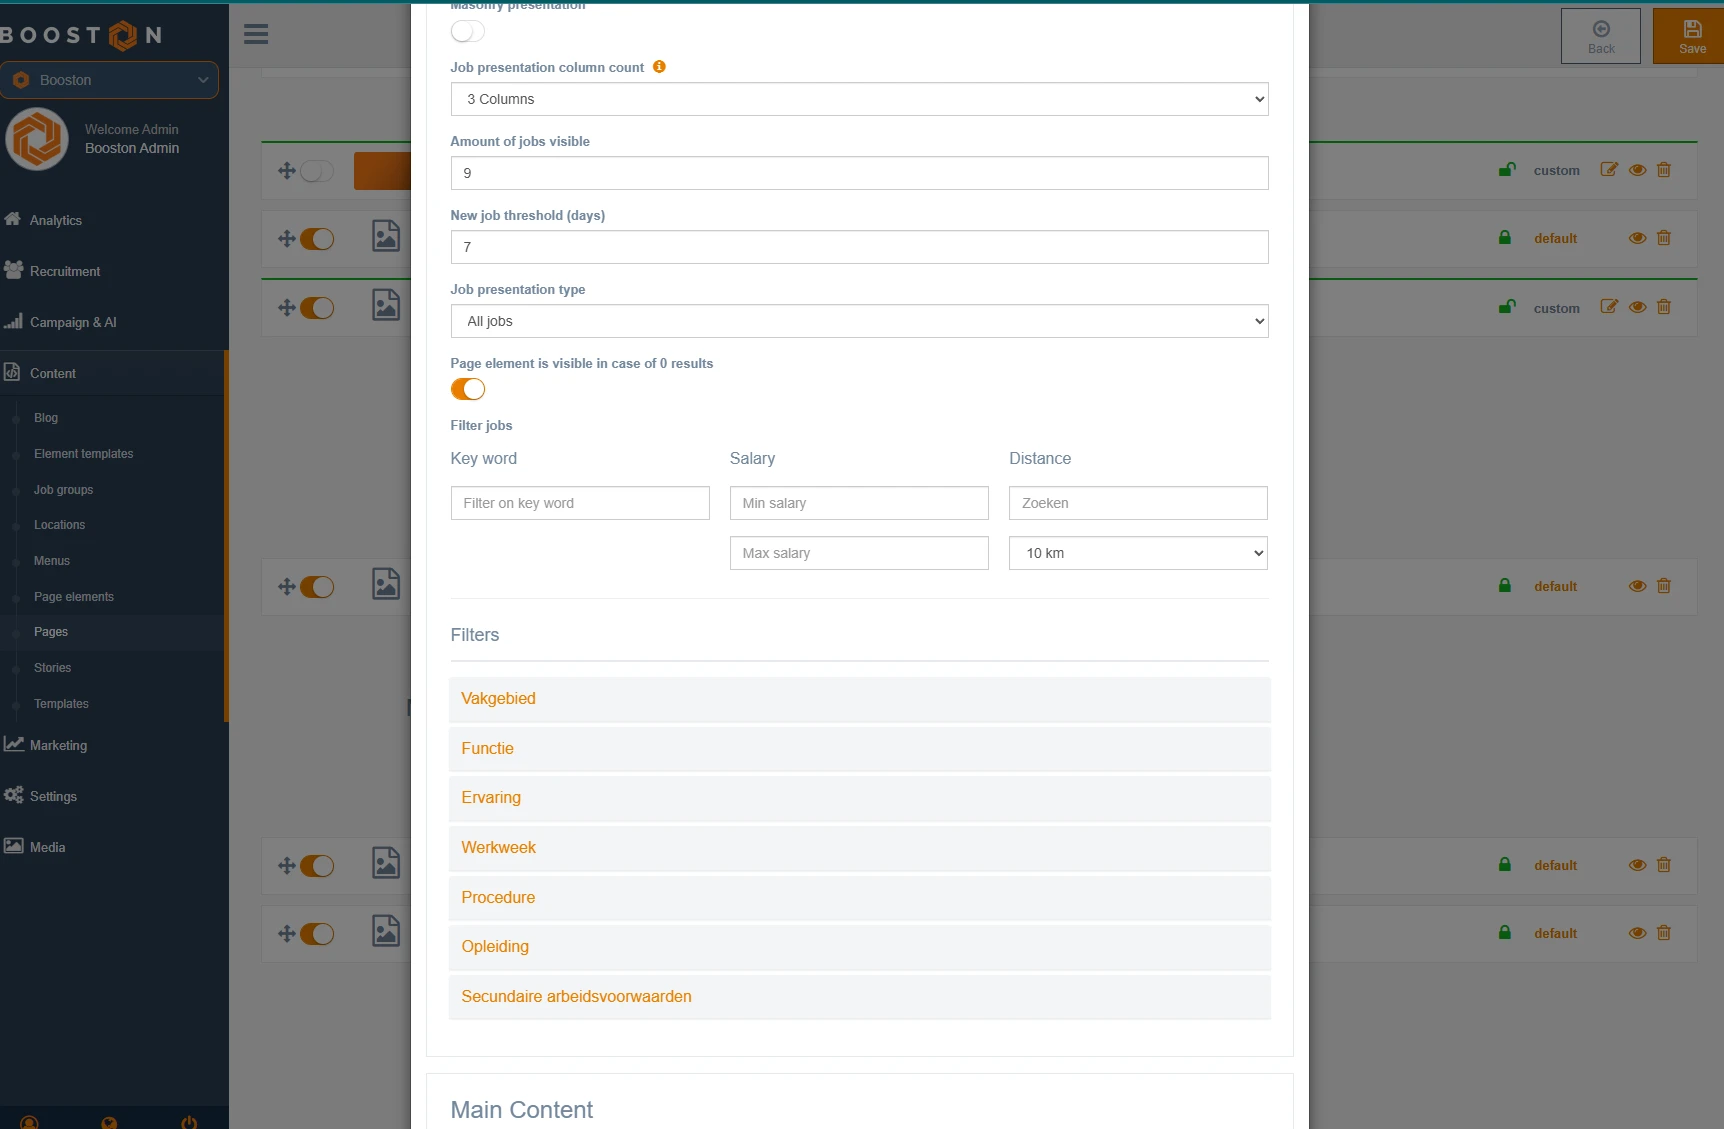This screenshot has width=1724, height=1129.
Task: Expand the Procedure filter
Action: pos(859,898)
